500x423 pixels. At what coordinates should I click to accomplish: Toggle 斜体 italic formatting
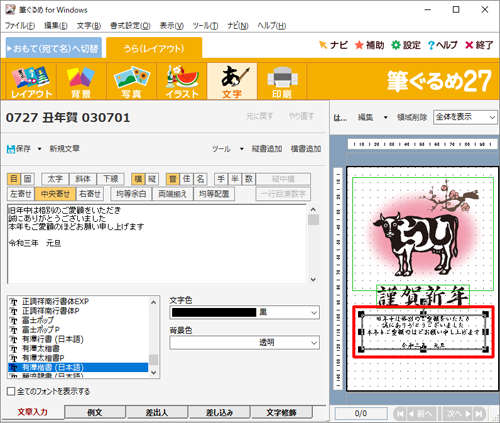coord(83,179)
